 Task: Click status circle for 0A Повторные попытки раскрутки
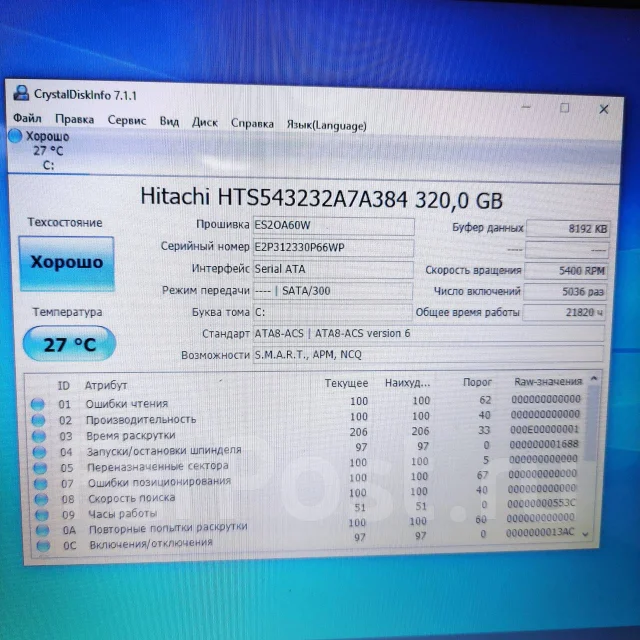pyautogui.click(x=42, y=530)
